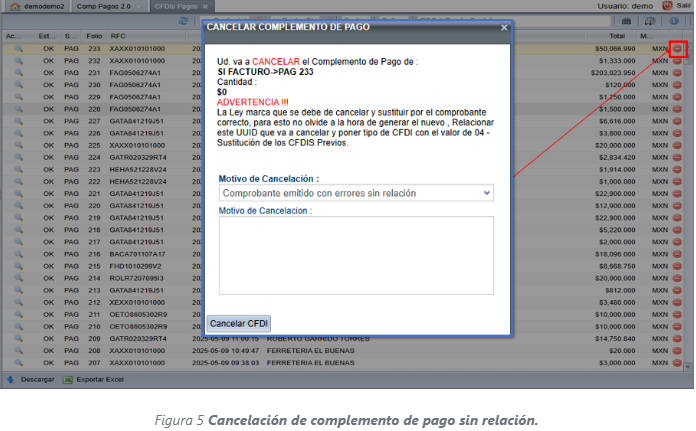This screenshot has height=431, width=696.
Task: Click the red cancel icon for folio 233
Action: point(677,48)
